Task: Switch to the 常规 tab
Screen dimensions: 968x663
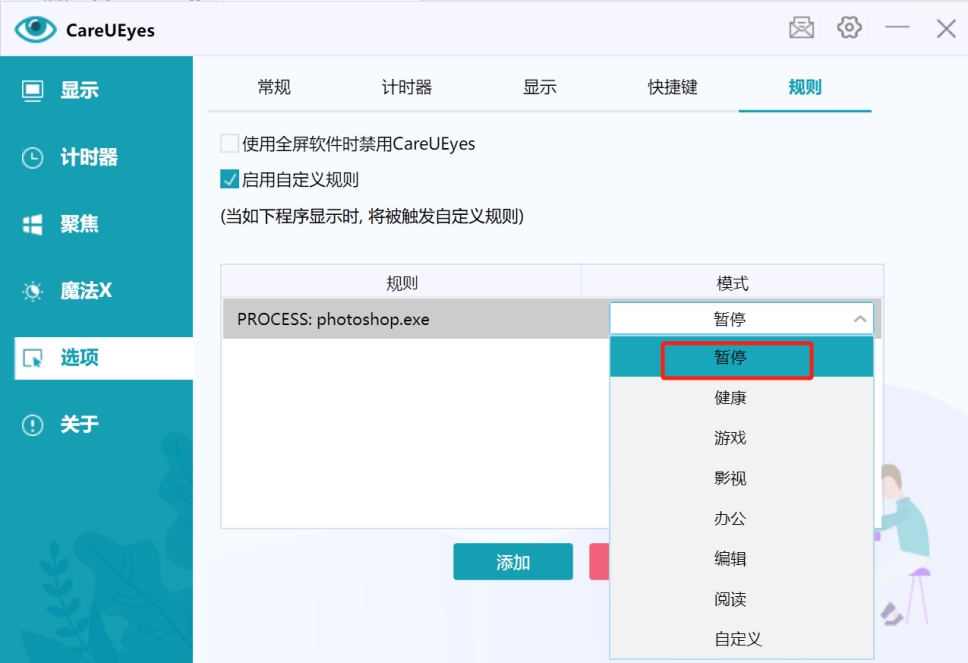Action: pos(274,87)
